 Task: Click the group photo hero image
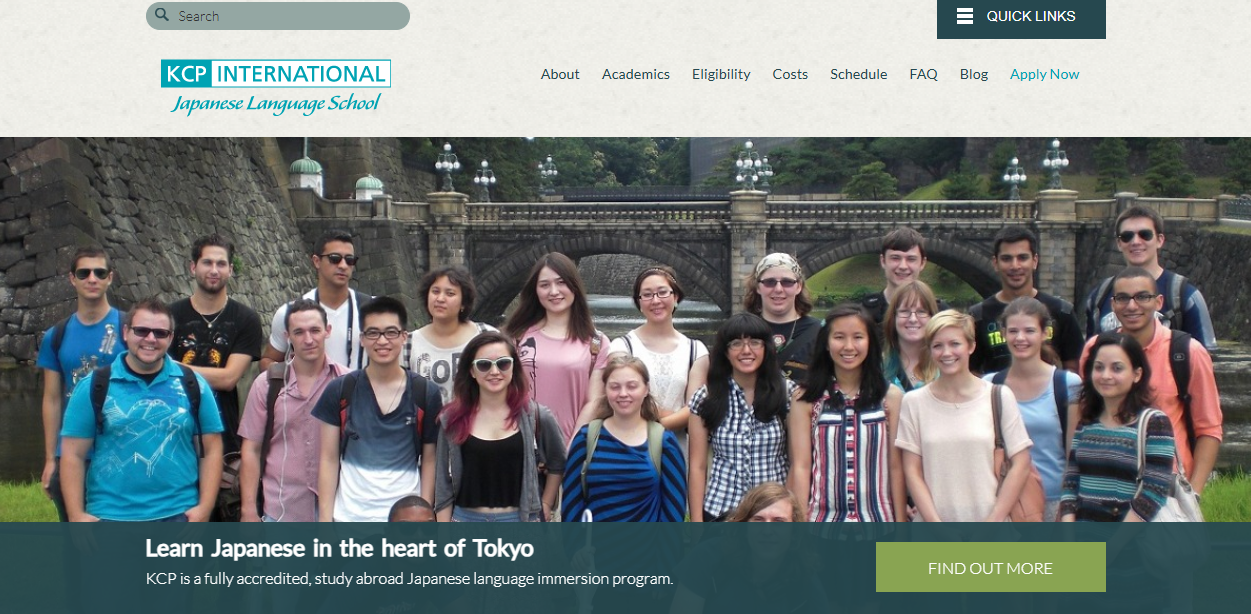tap(625, 330)
